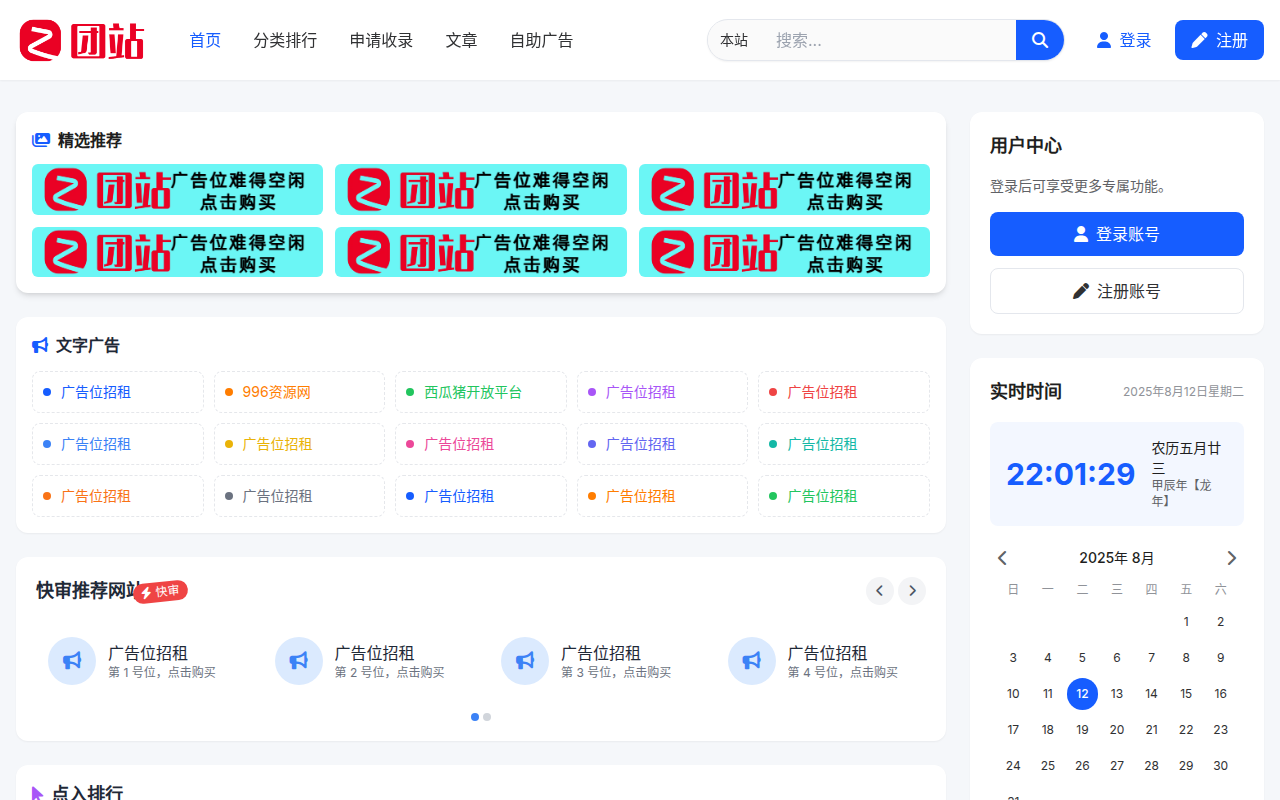Click megaphone icon for 第 4 号位 ad

[x=752, y=661]
